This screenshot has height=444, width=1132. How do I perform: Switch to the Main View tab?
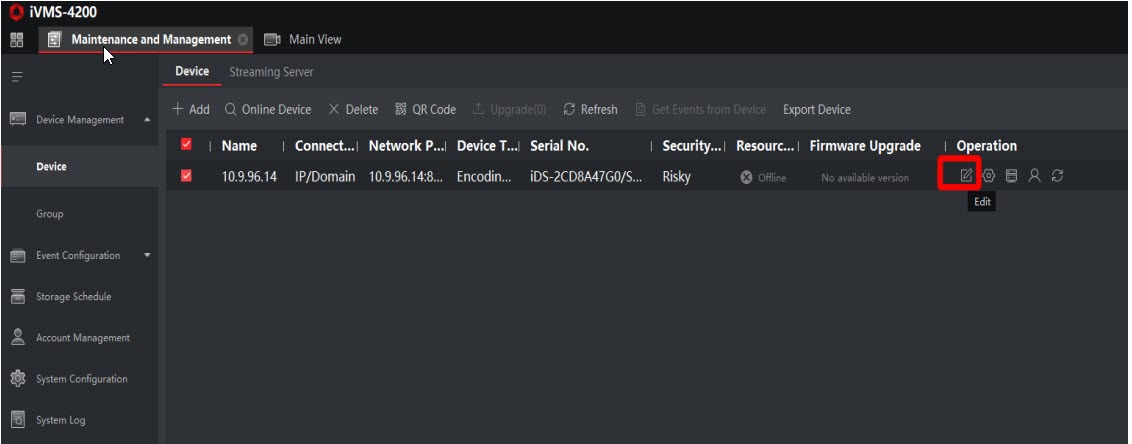[314, 40]
